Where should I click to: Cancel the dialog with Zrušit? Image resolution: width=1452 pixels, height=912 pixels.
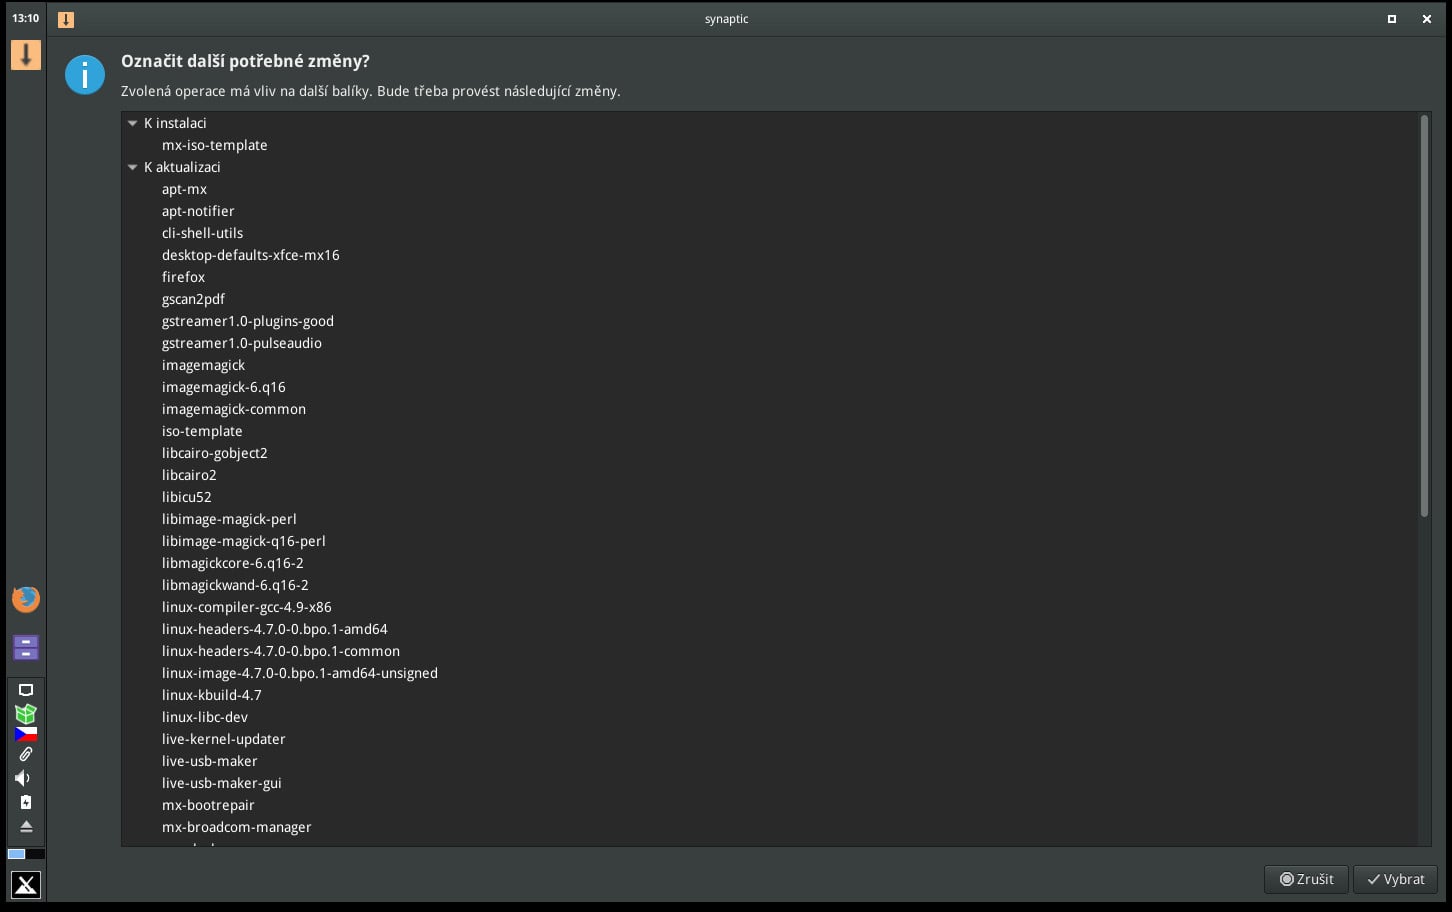(x=1306, y=879)
